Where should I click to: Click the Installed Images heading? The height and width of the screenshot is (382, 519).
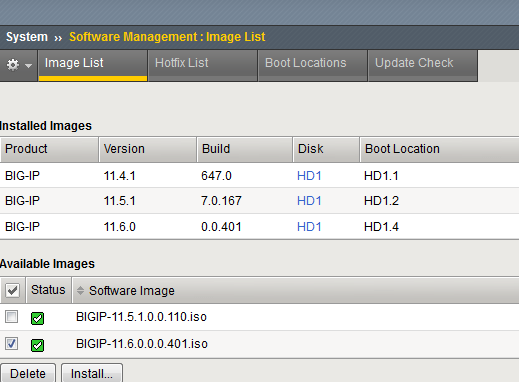[46, 126]
